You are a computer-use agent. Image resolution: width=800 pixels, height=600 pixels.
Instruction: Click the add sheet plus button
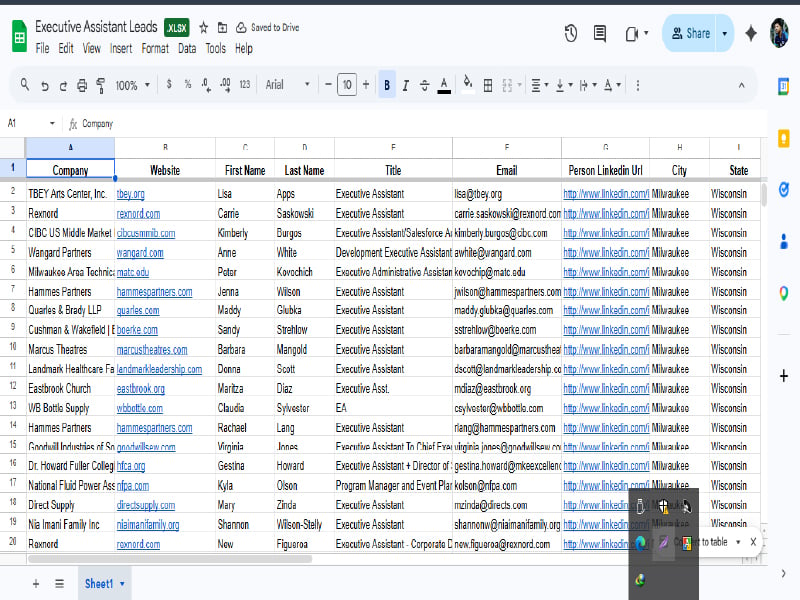click(36, 584)
